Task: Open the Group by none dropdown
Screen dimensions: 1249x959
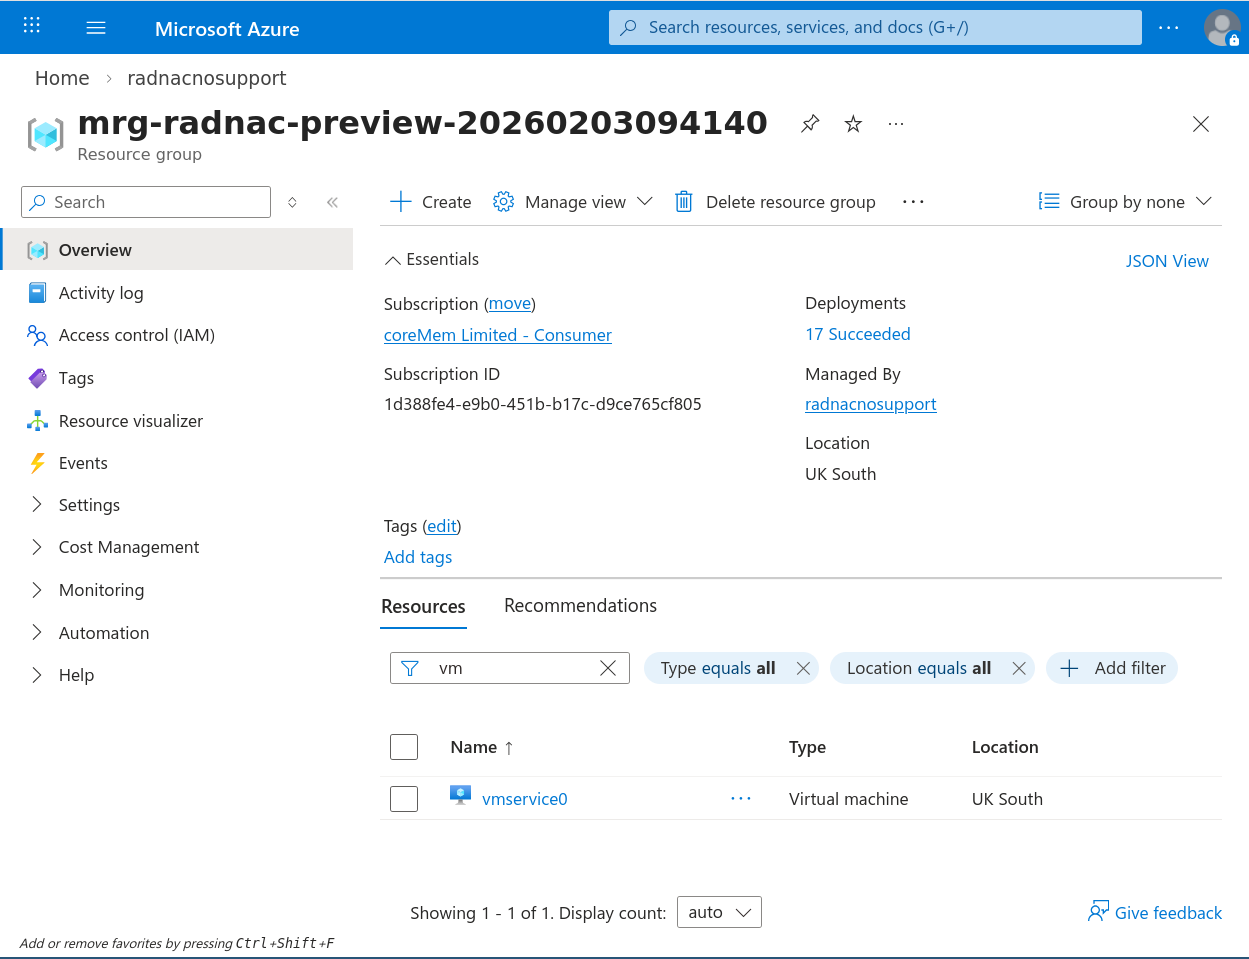Action: pyautogui.click(x=1126, y=202)
